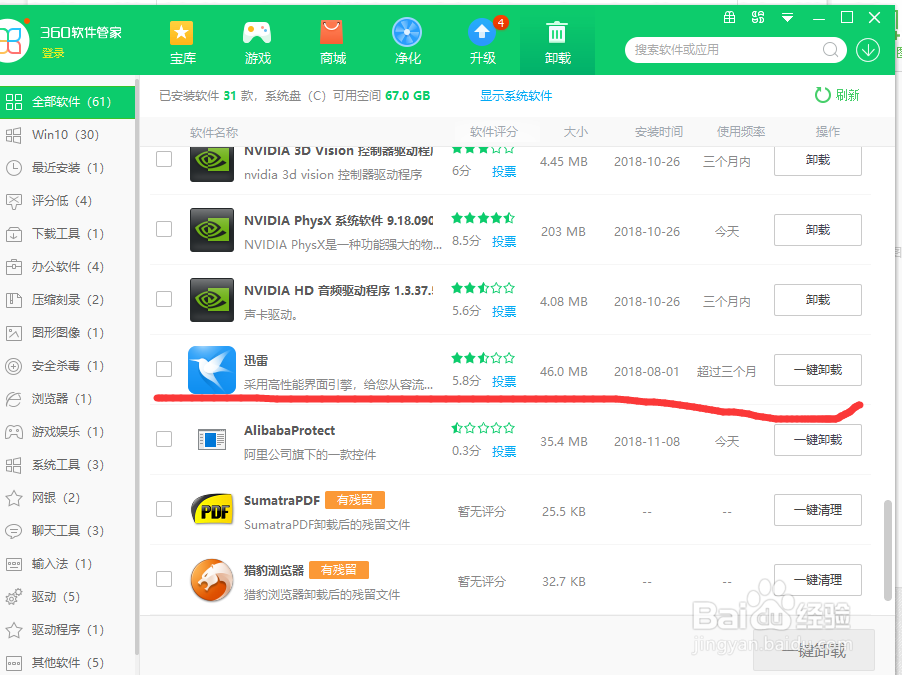Click 卸载 for NVIDIA 3D Vision

pyautogui.click(x=817, y=160)
